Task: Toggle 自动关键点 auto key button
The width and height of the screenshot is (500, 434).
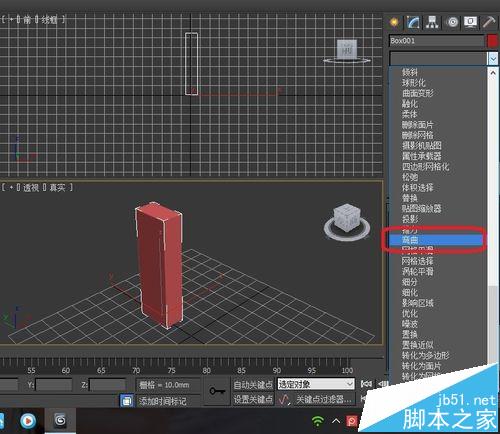Action: click(x=253, y=385)
